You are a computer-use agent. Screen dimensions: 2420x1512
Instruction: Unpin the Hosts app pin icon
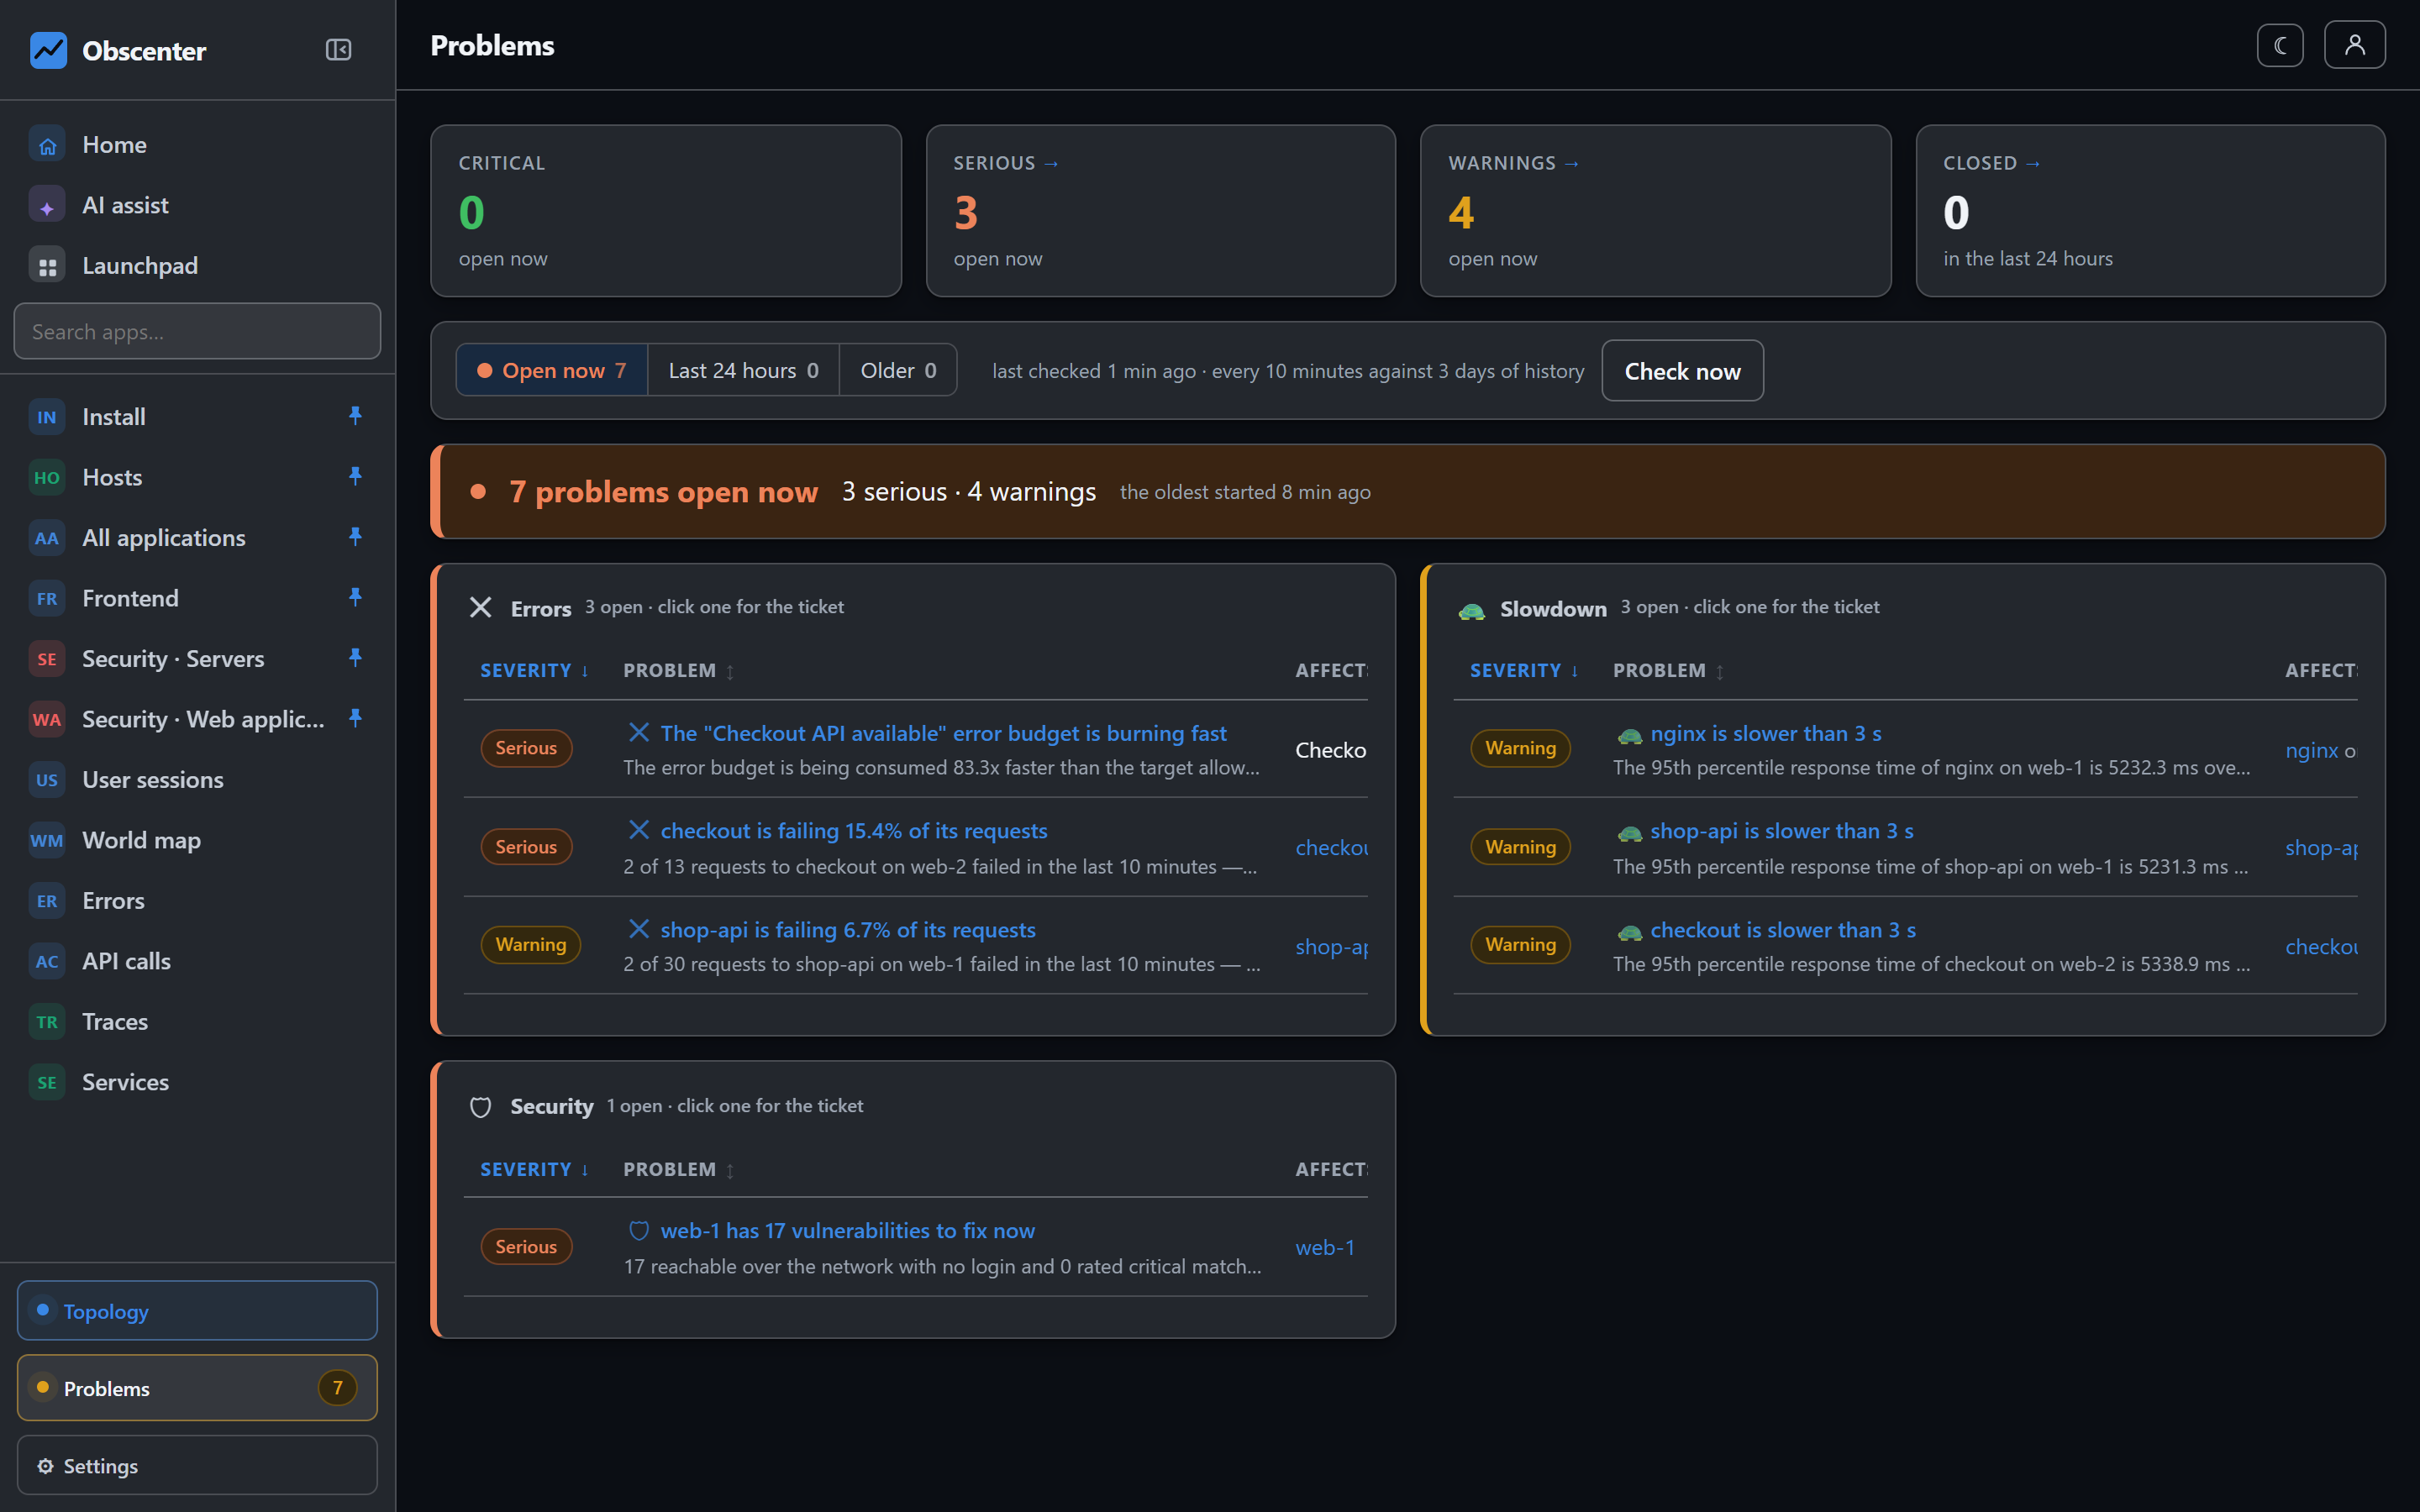[x=355, y=477]
